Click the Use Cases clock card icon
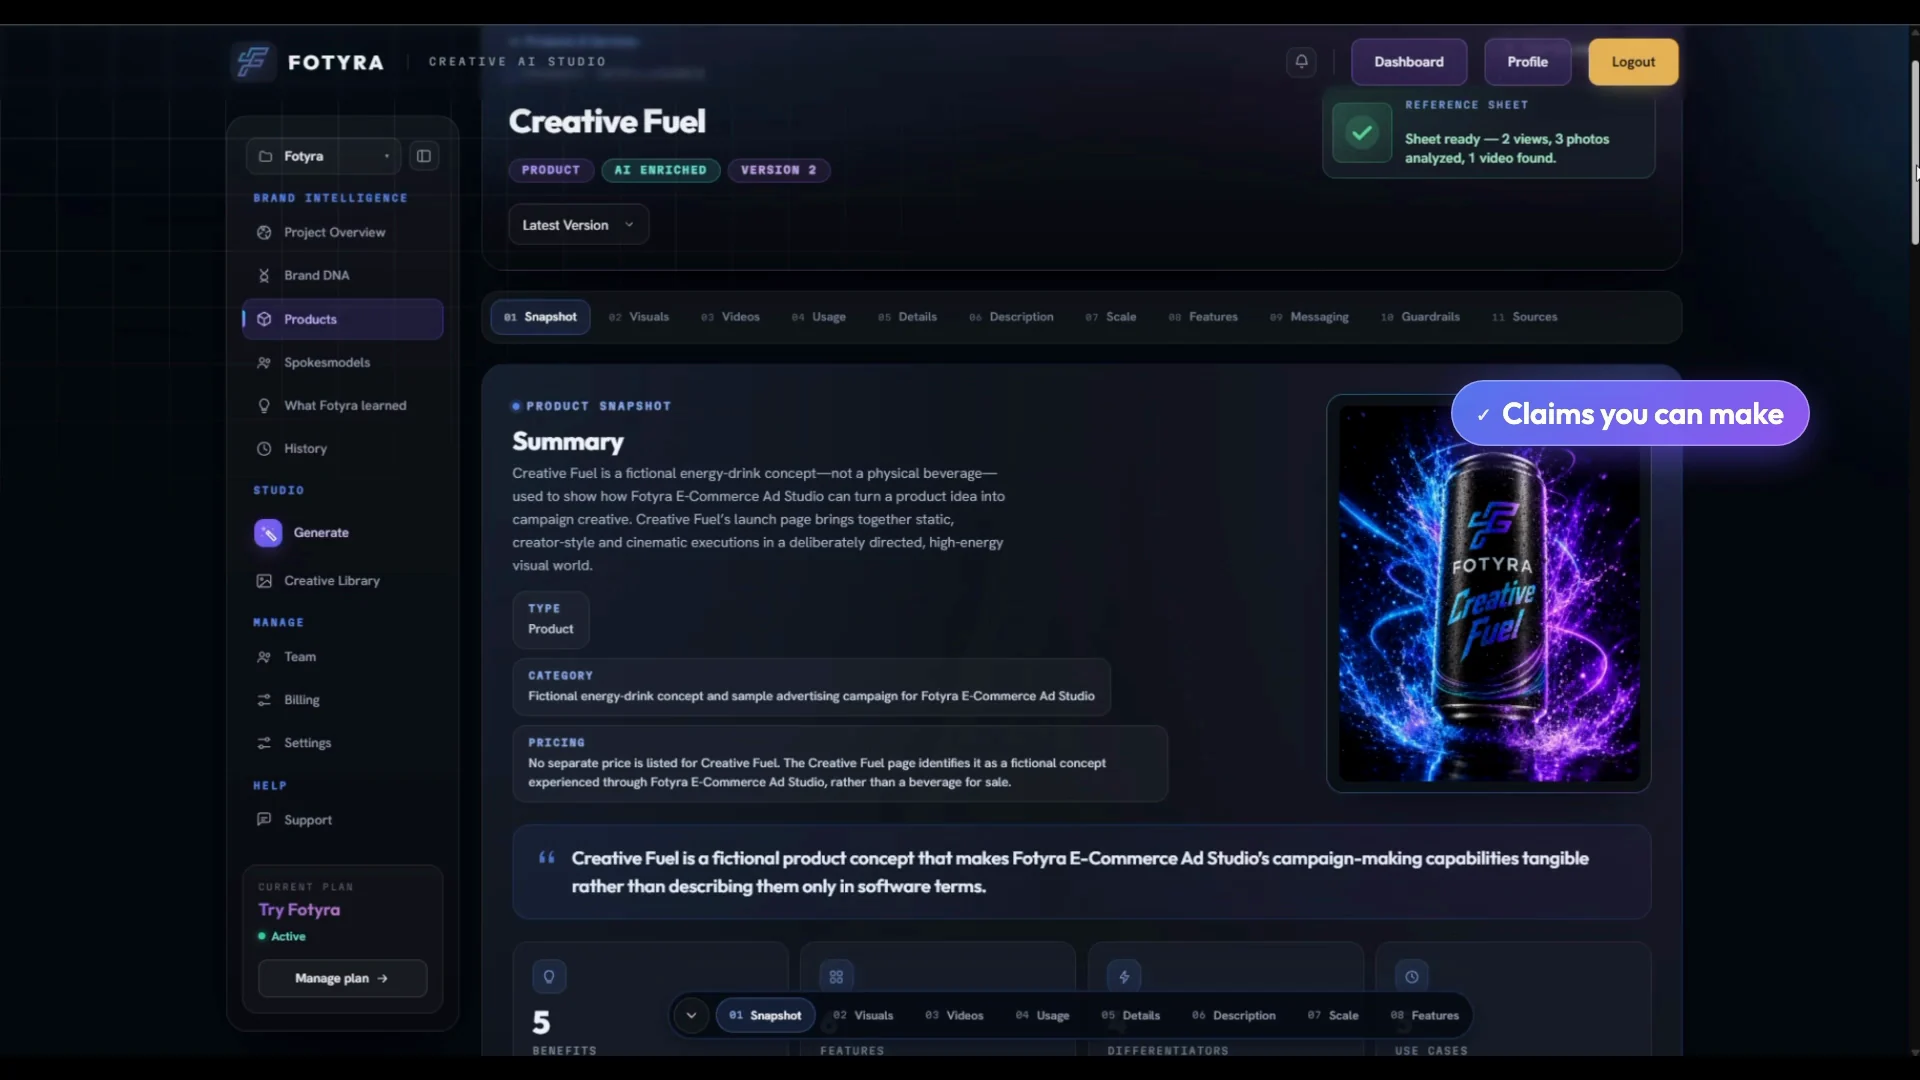The width and height of the screenshot is (1920, 1080). pos(1411,976)
